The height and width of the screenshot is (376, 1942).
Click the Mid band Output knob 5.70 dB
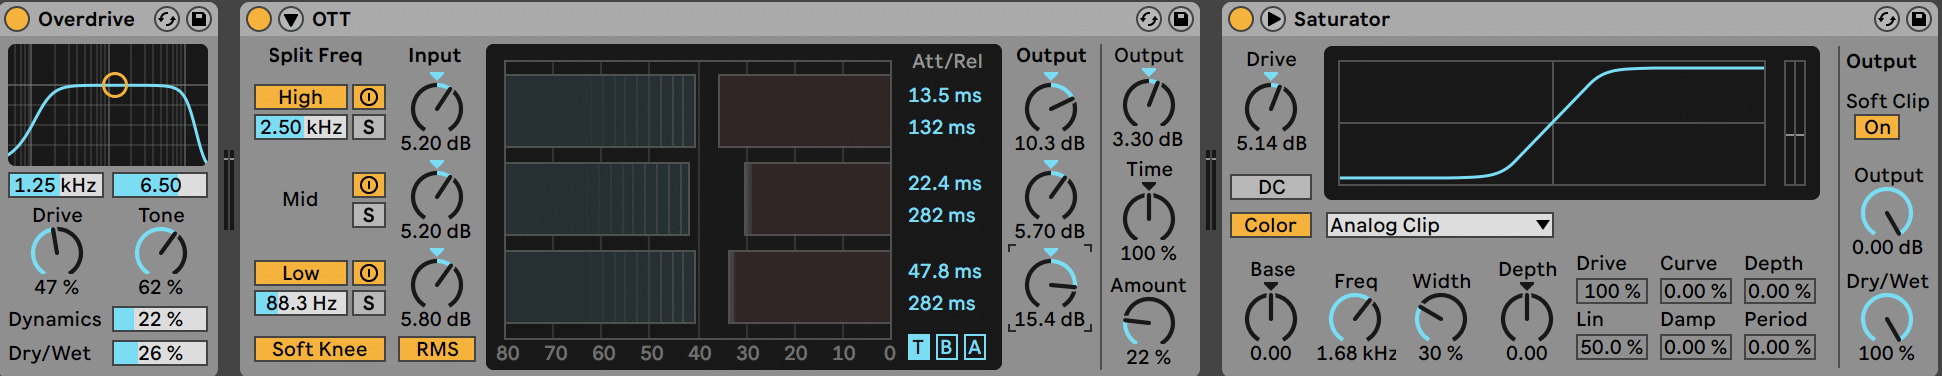(1051, 195)
